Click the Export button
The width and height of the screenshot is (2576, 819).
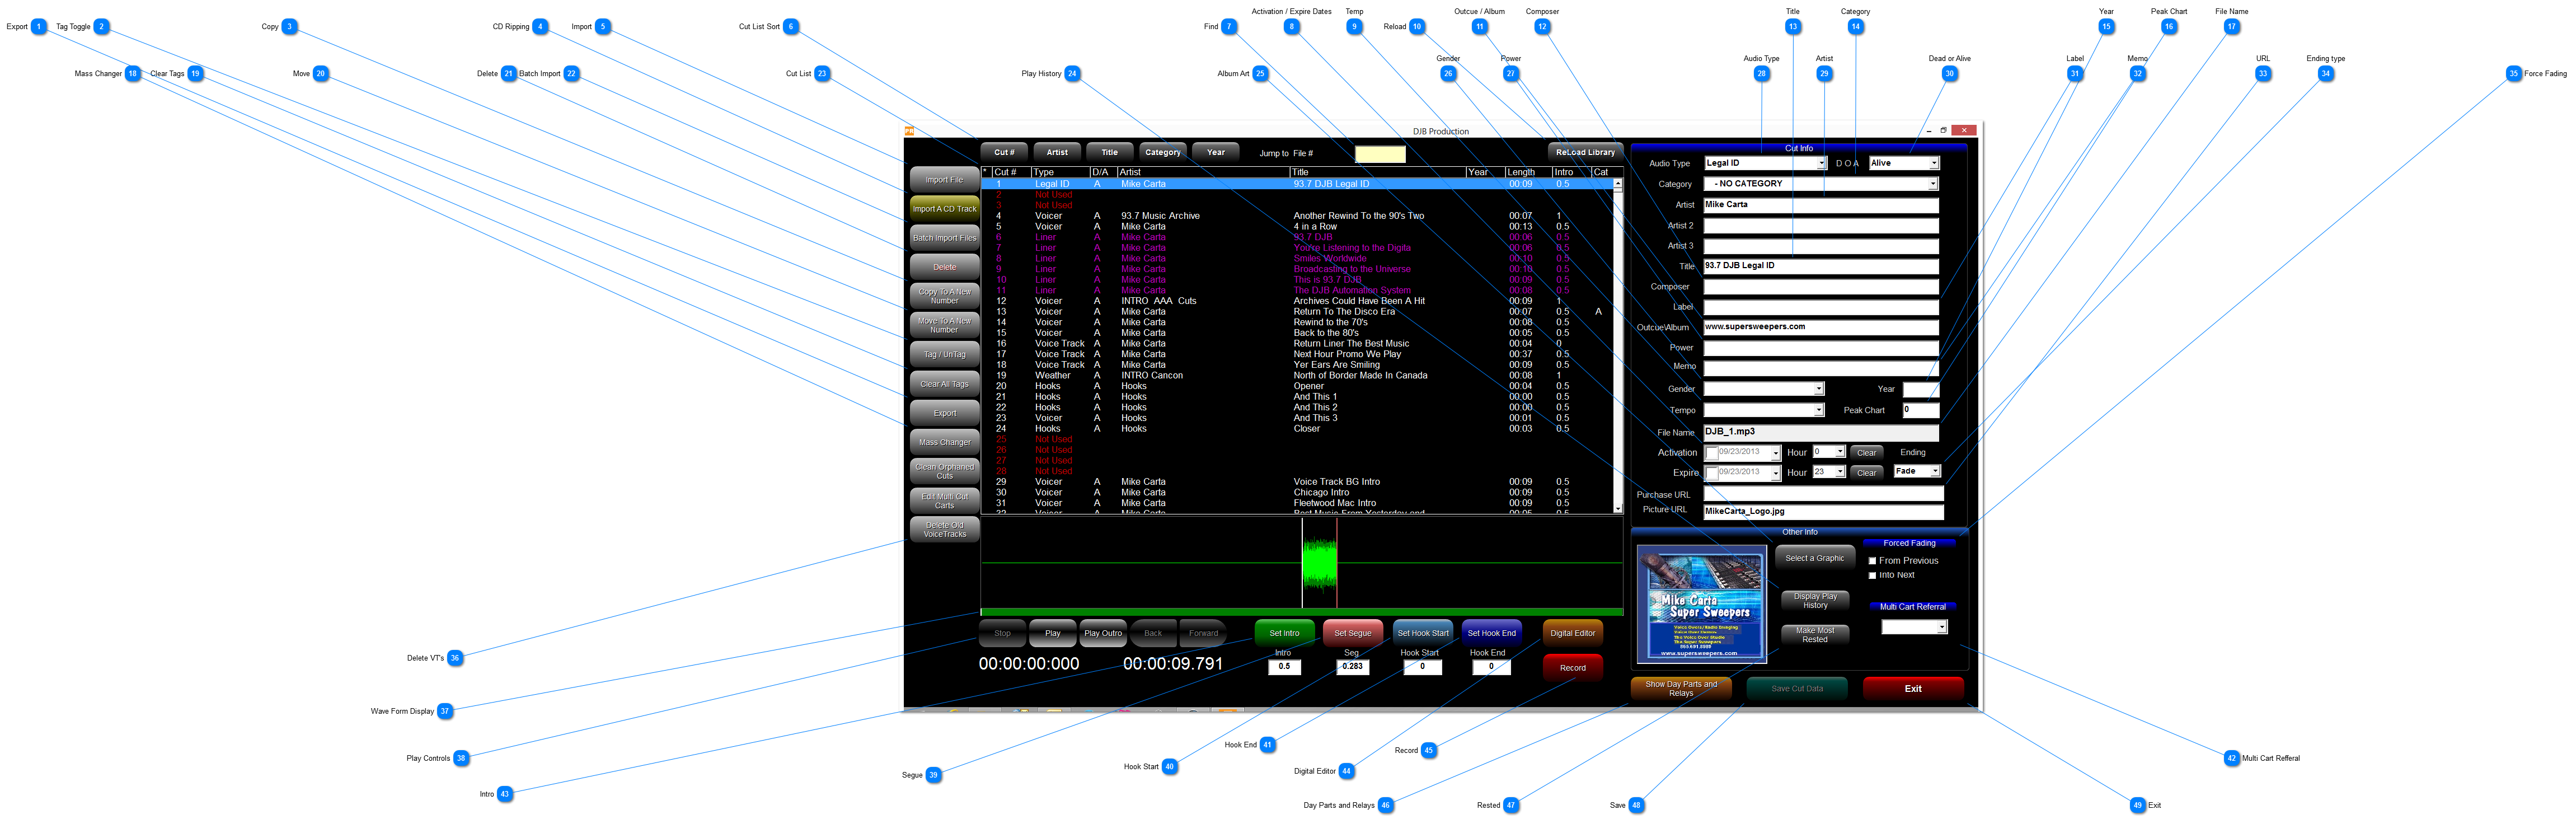tap(944, 413)
